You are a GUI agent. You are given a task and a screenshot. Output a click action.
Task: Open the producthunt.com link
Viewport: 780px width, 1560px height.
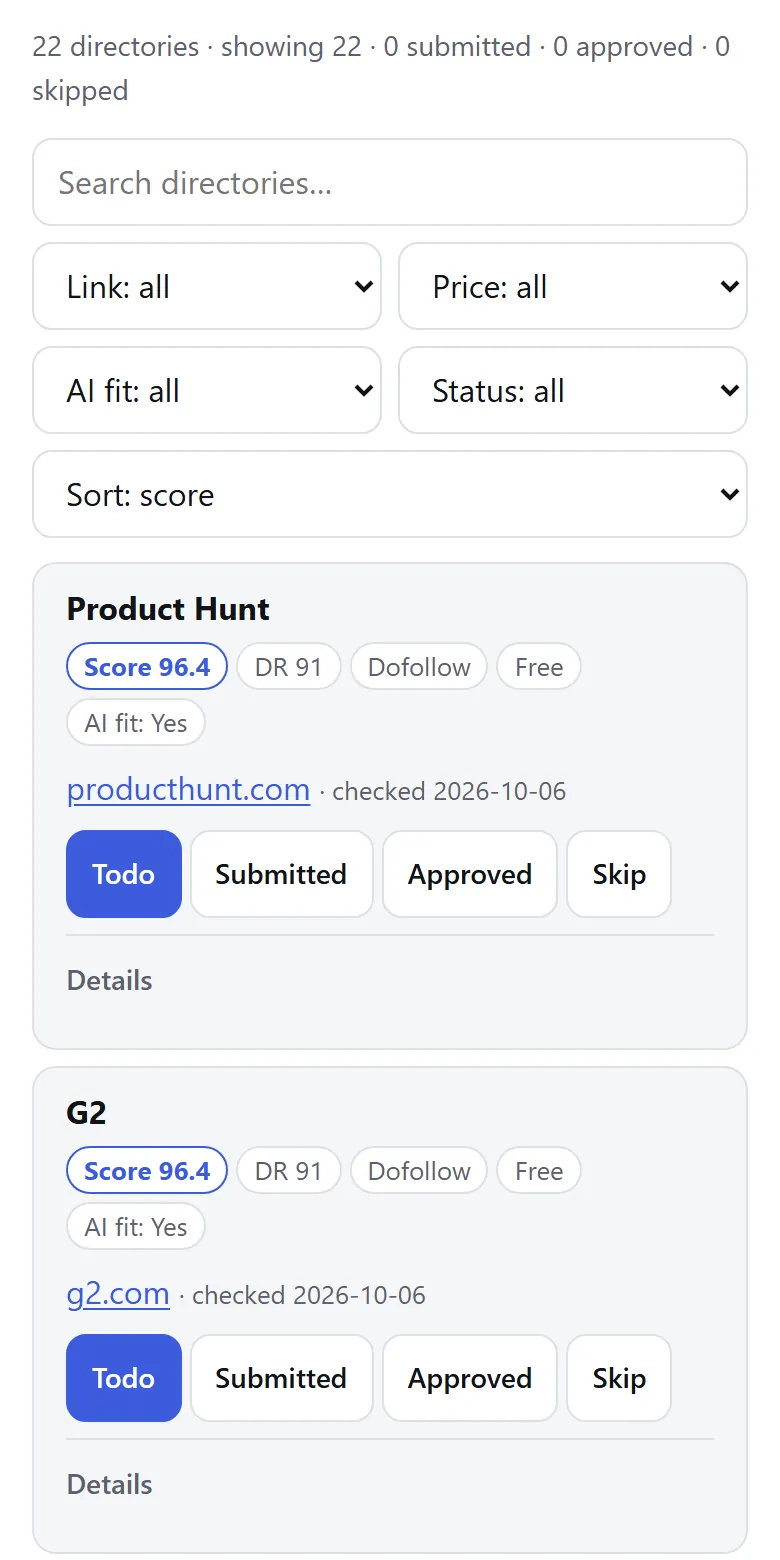[188, 789]
